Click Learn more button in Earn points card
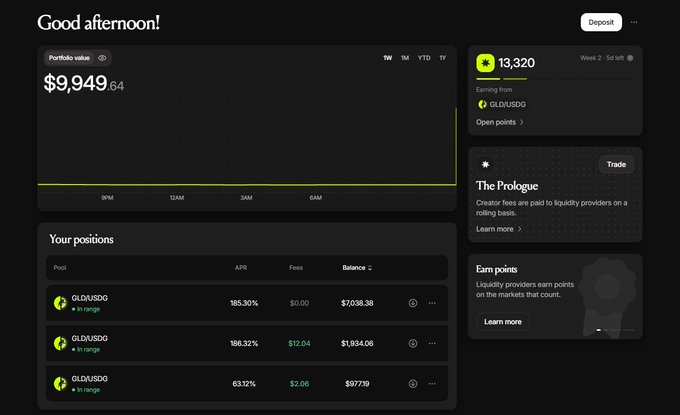The height and width of the screenshot is (415, 680). tap(503, 322)
